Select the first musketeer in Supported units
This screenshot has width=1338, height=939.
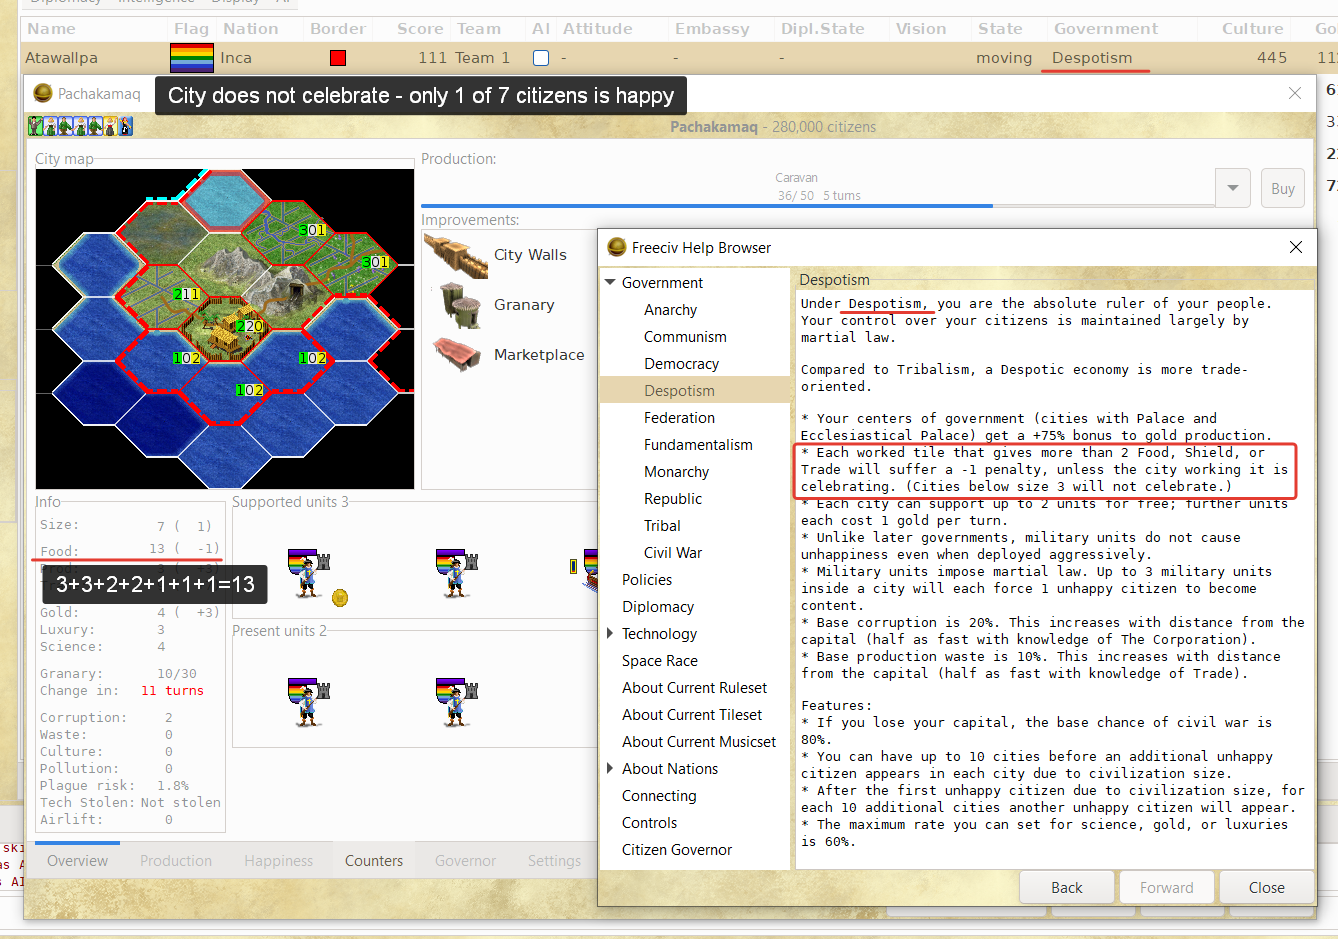pyautogui.click(x=308, y=573)
